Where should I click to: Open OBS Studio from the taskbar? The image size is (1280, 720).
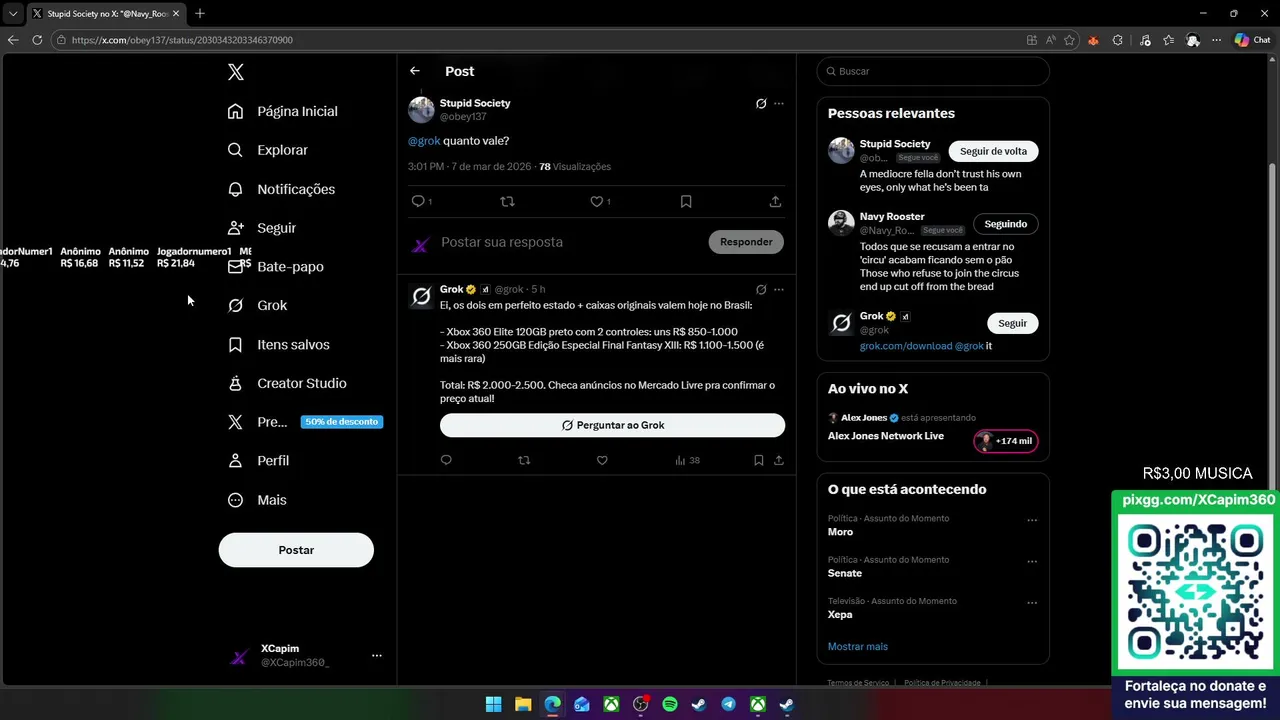tap(640, 704)
